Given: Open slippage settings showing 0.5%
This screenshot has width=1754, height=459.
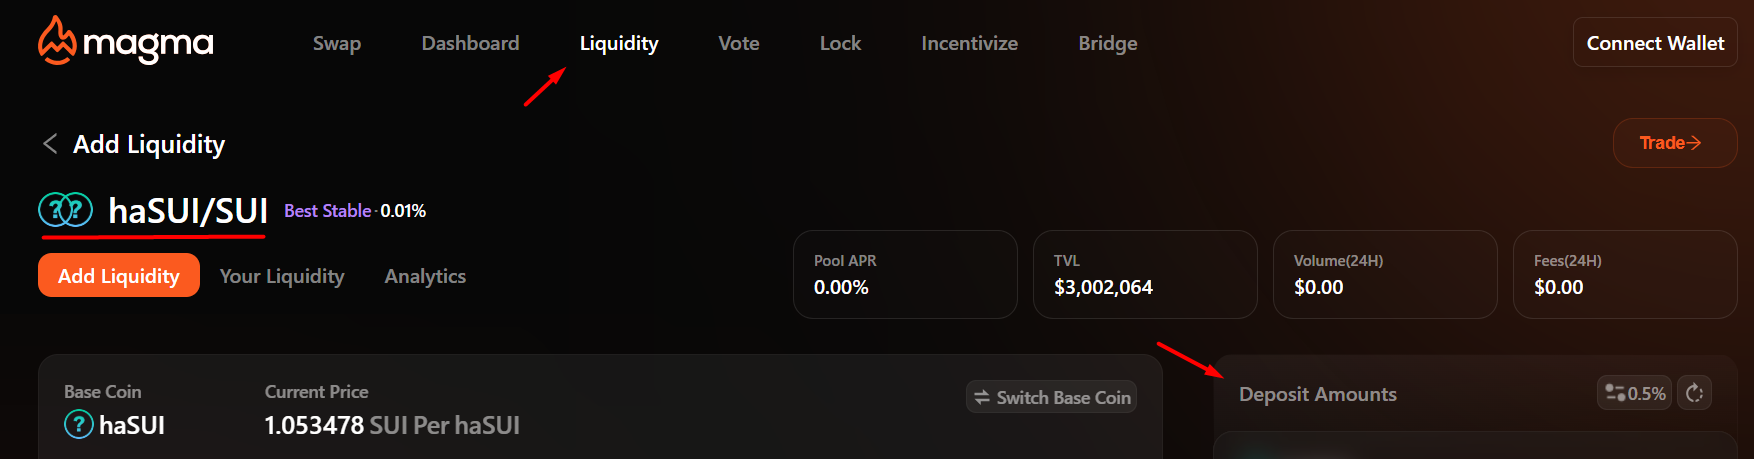Looking at the screenshot, I should pyautogui.click(x=1634, y=393).
